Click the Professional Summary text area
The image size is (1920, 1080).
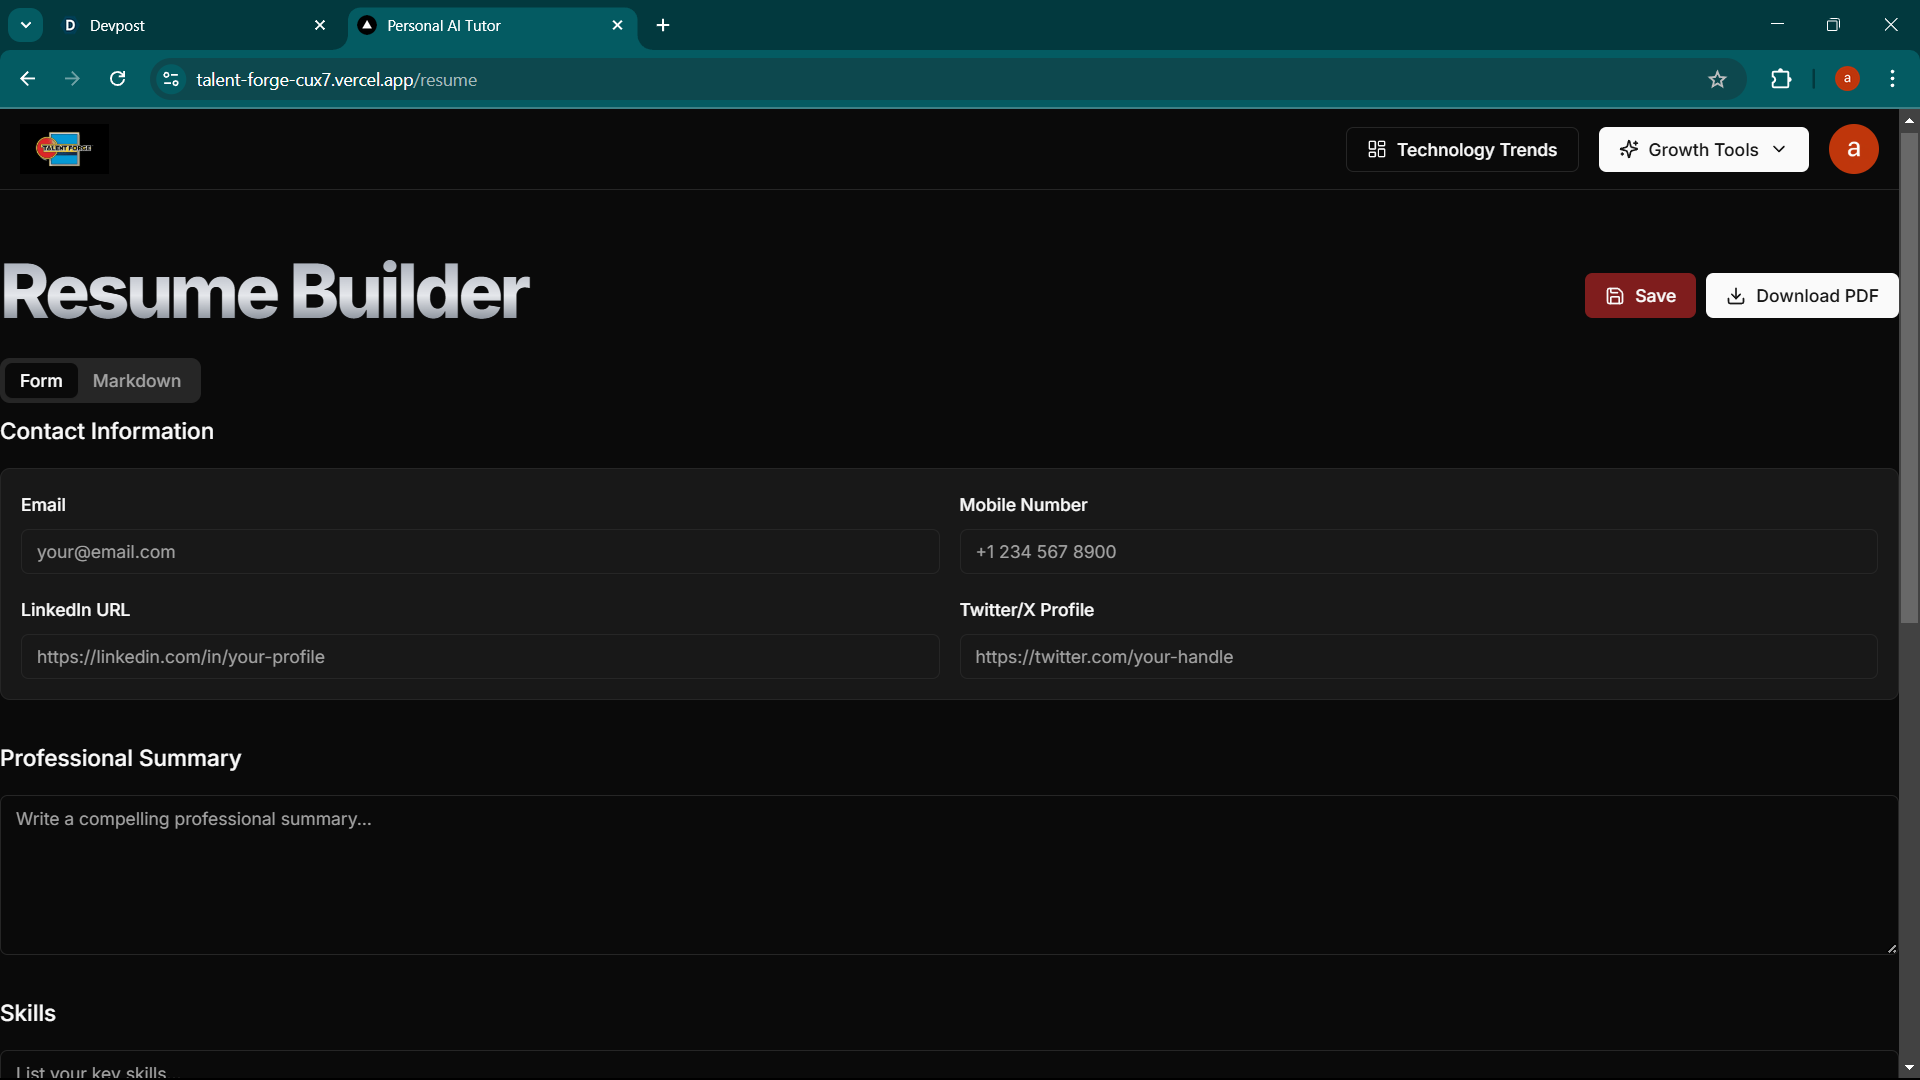[x=948, y=875]
